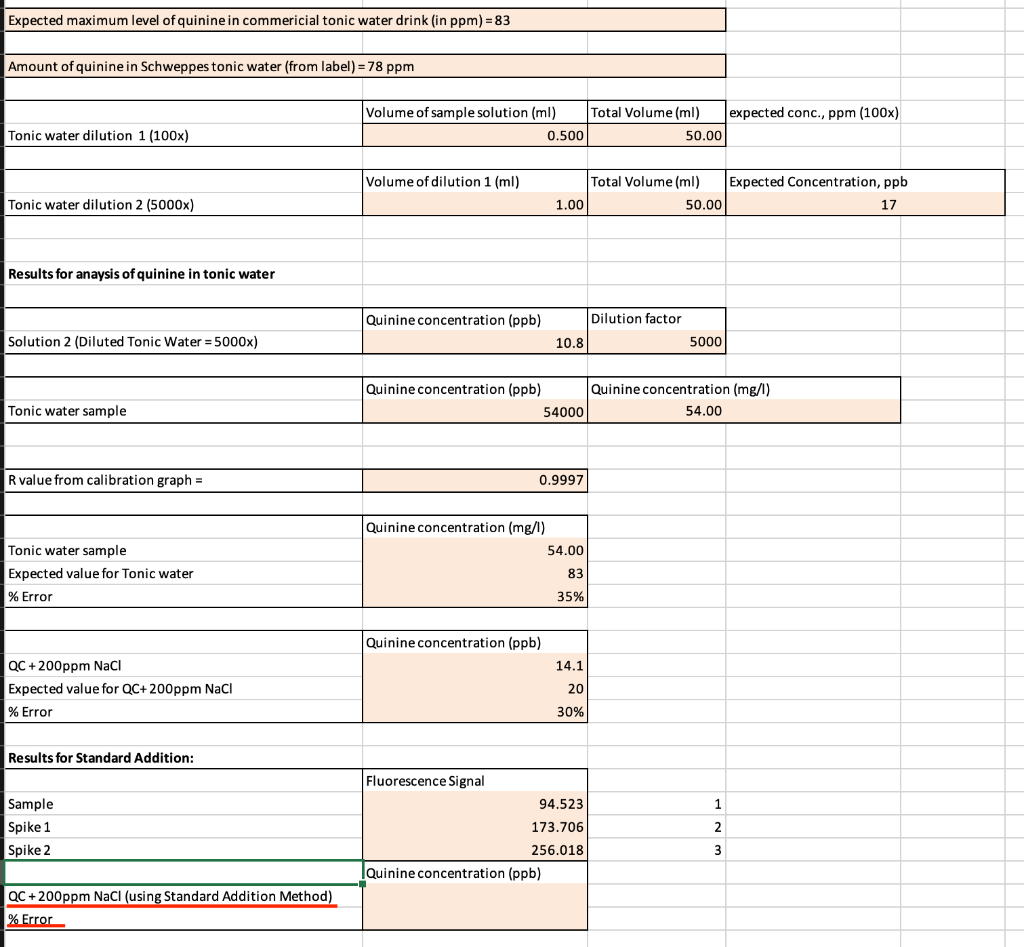Image resolution: width=1024 pixels, height=947 pixels.
Task: Select the 50.00 total volume for dilution 2
Action: (656, 204)
